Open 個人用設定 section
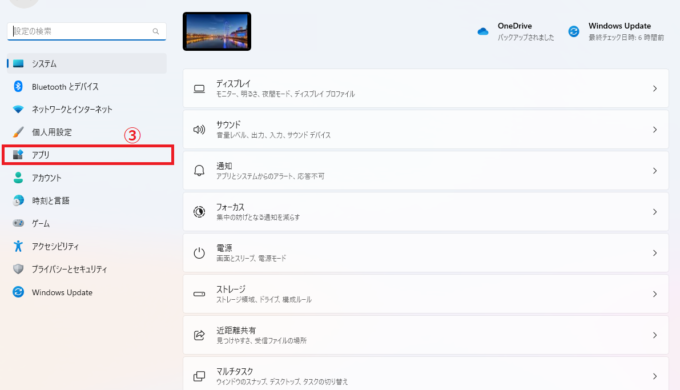The width and height of the screenshot is (680, 390). coord(87,132)
